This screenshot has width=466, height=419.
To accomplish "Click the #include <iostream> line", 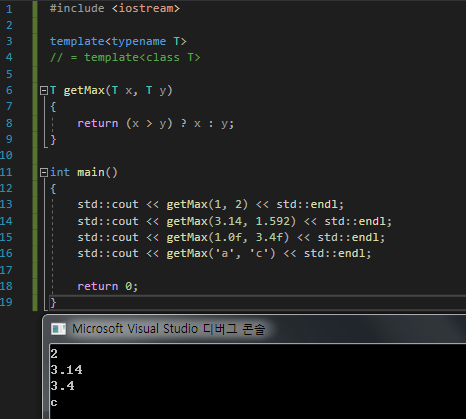I will (115, 8).
